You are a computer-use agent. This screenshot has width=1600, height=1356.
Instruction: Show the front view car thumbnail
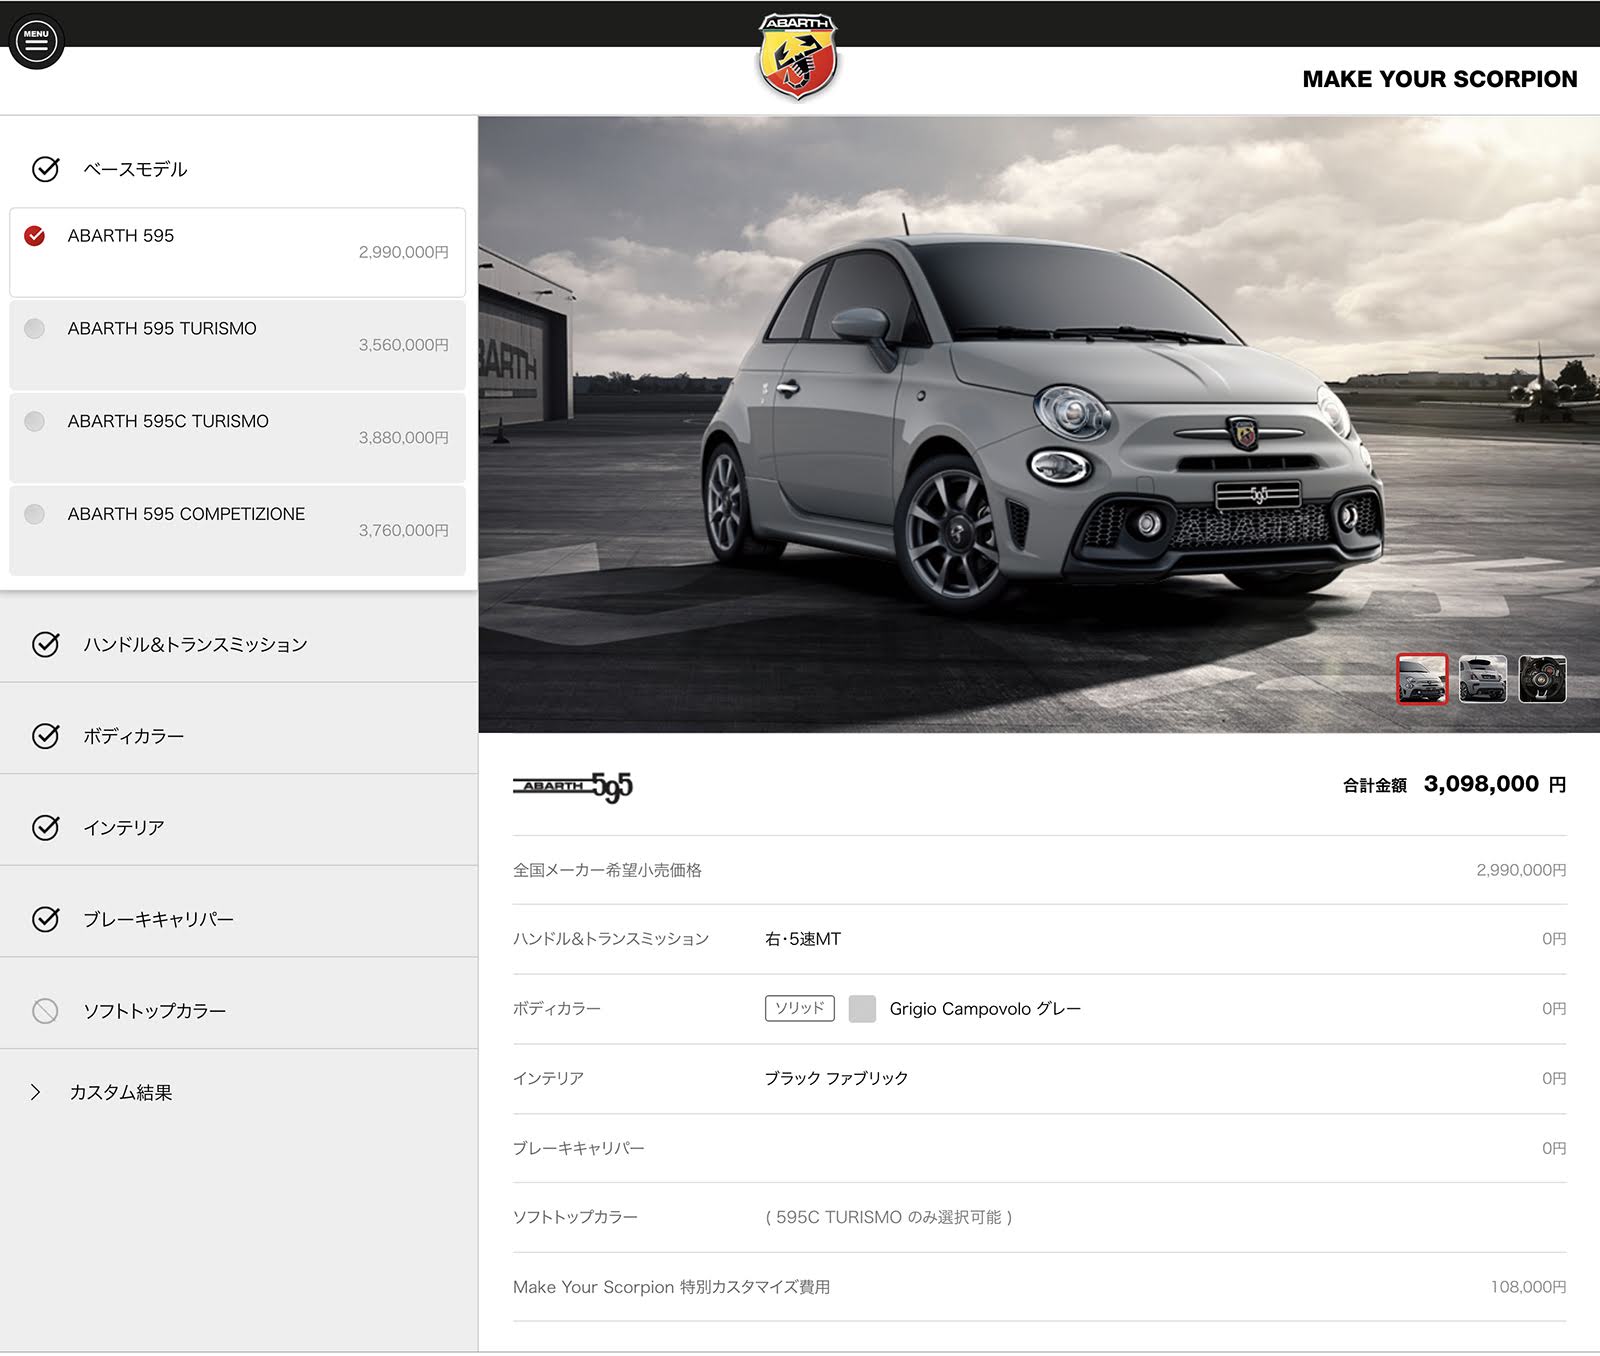(x=1421, y=679)
